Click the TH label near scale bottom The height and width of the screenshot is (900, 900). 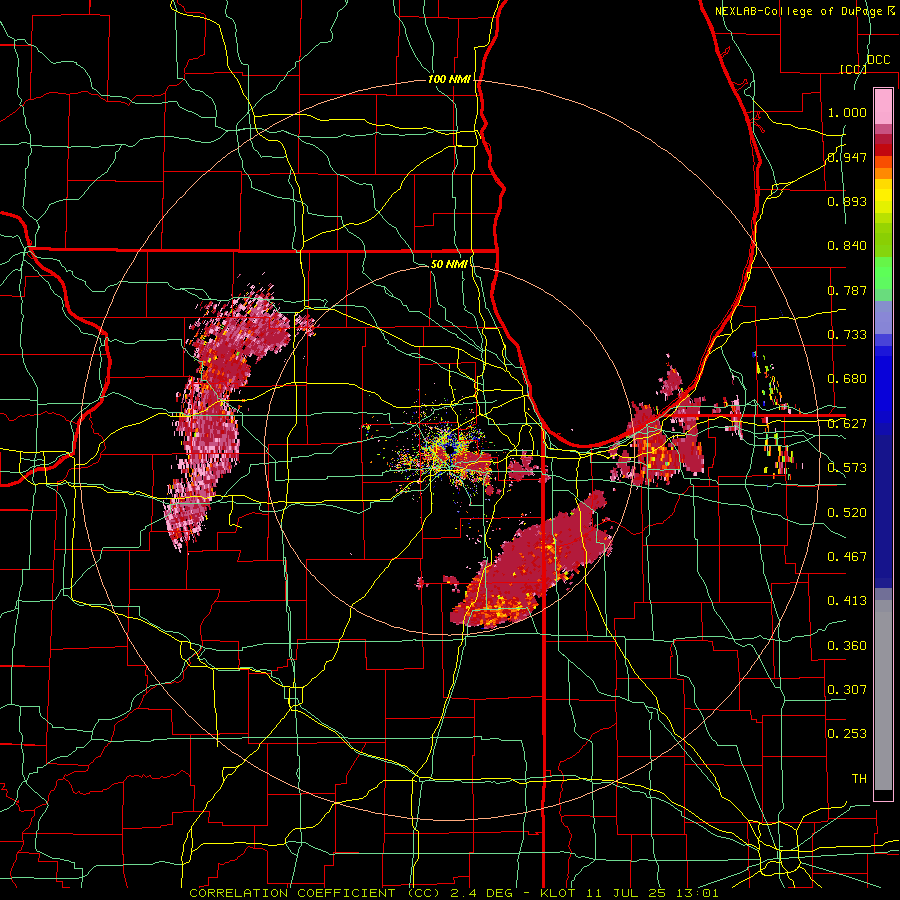[859, 779]
